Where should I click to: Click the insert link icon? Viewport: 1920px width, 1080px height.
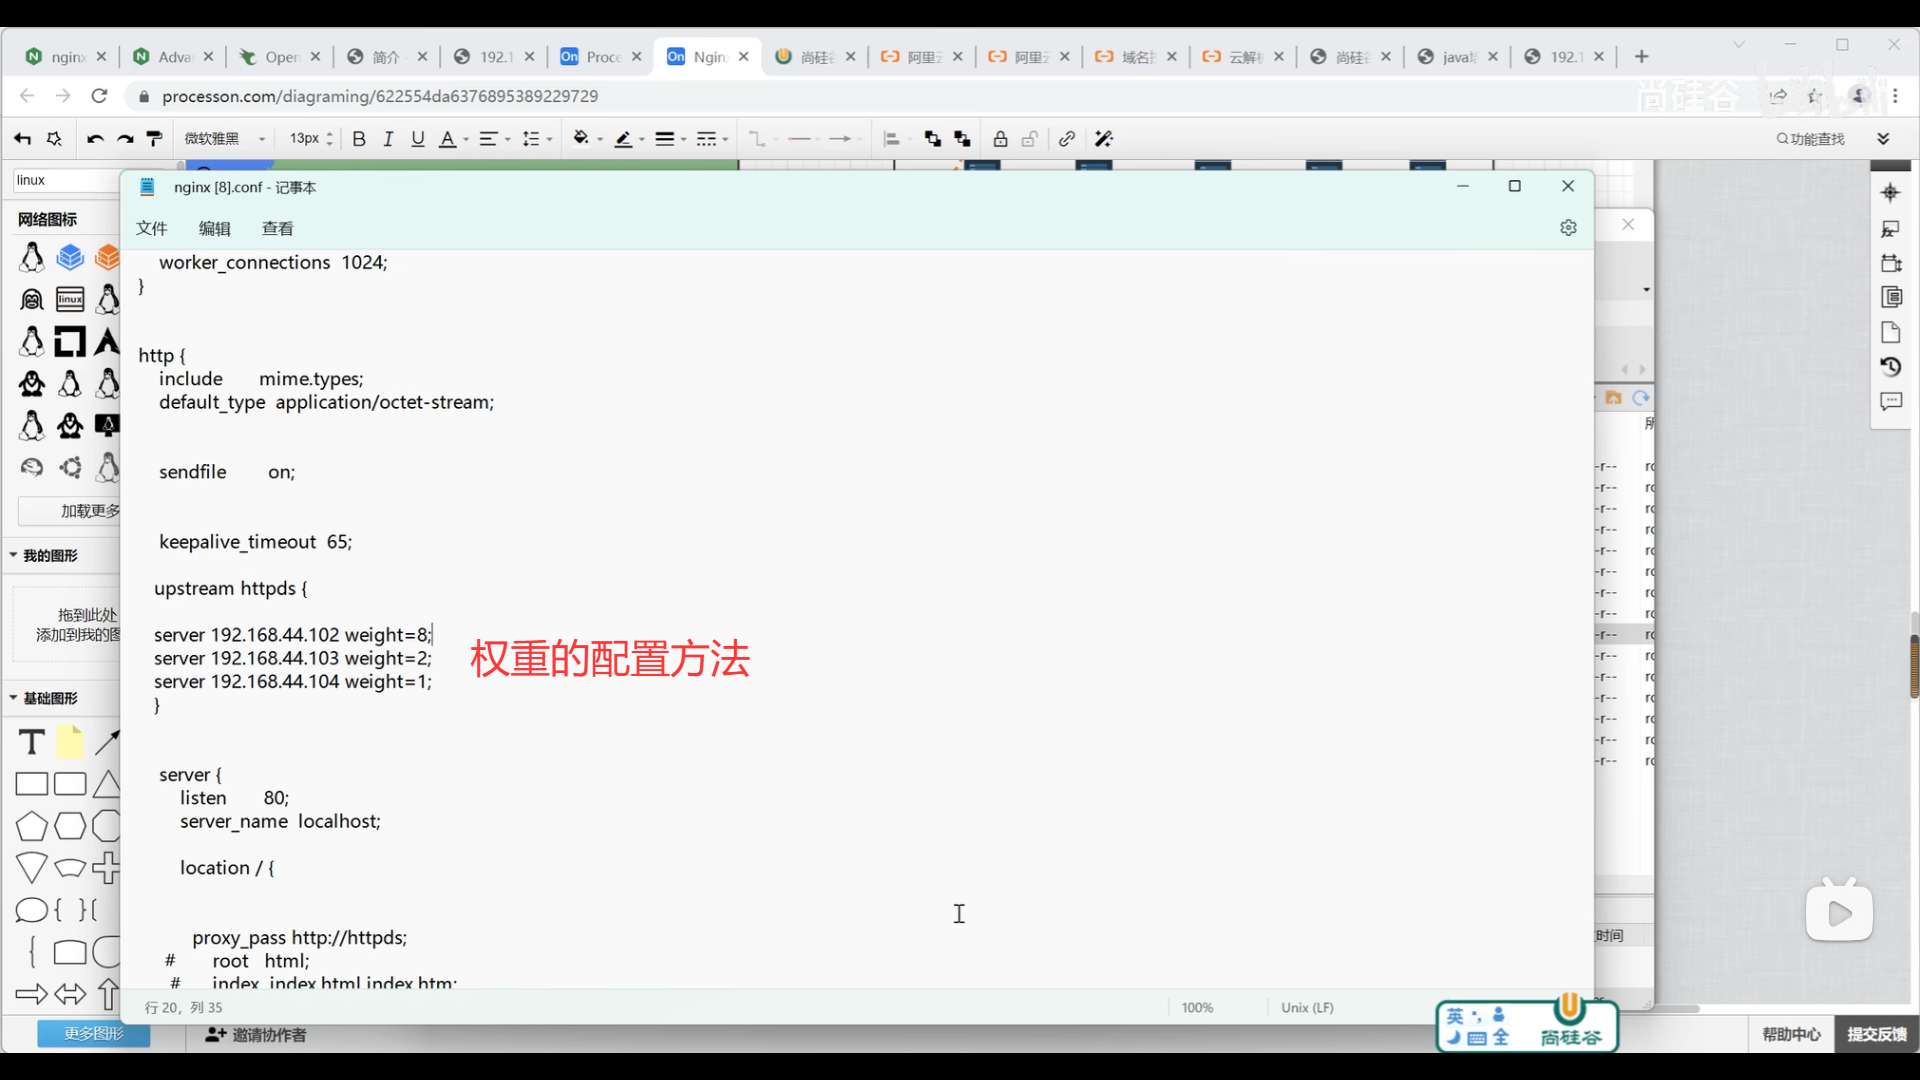1067,139
